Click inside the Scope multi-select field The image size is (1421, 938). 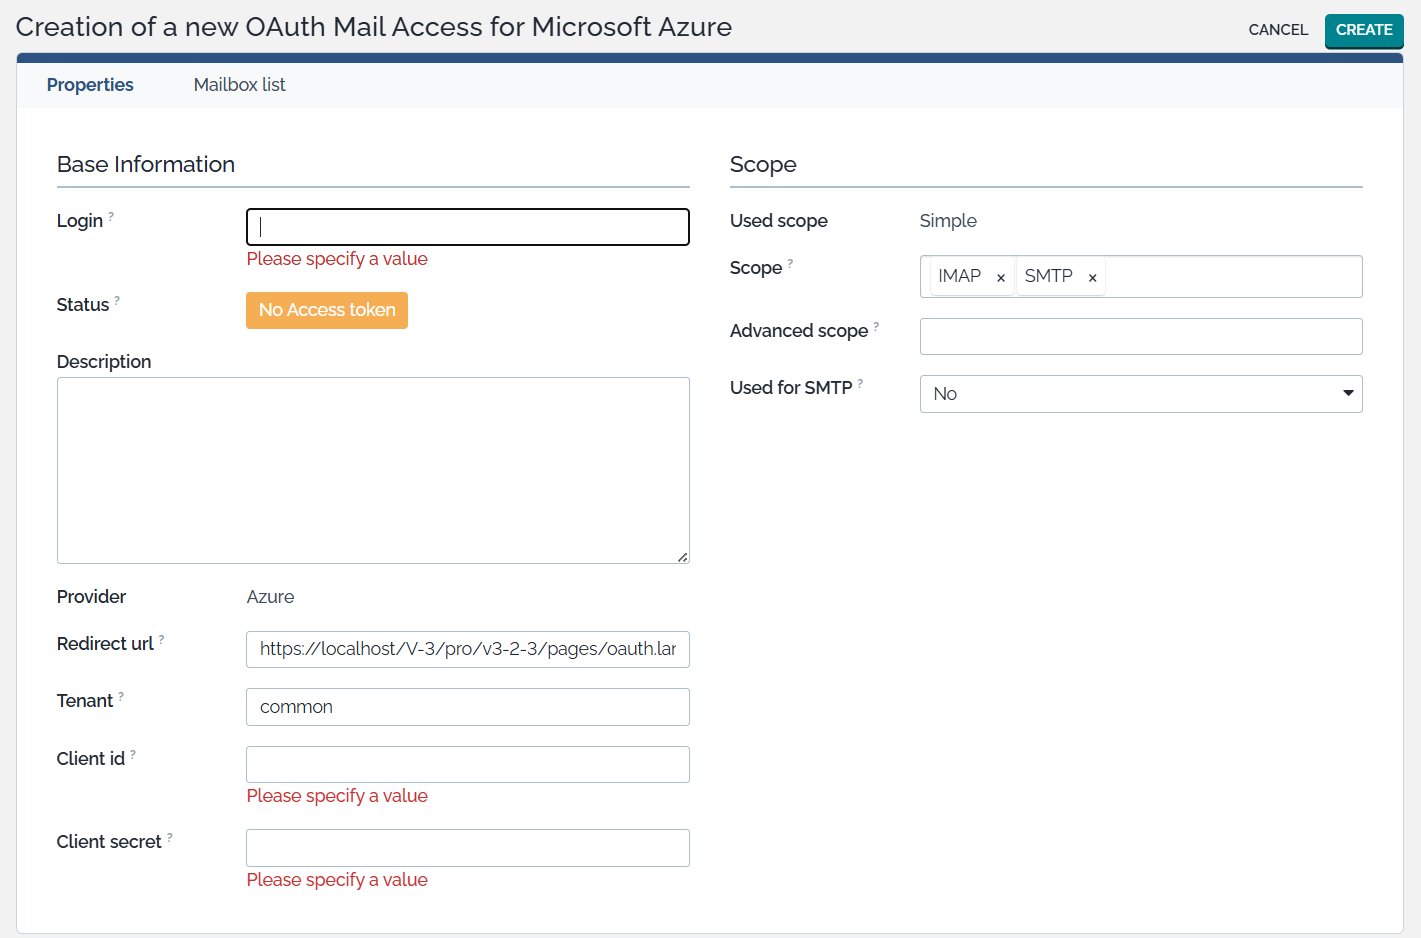click(x=1230, y=277)
